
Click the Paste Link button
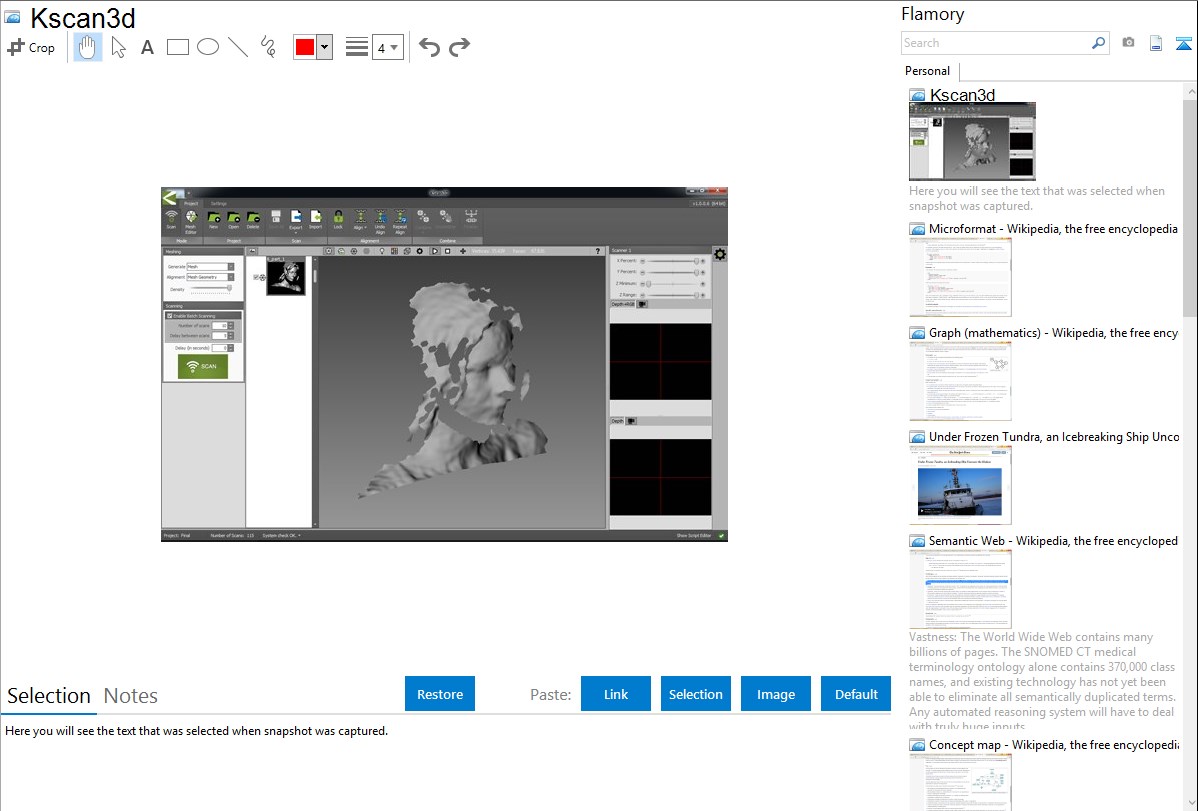tap(616, 694)
